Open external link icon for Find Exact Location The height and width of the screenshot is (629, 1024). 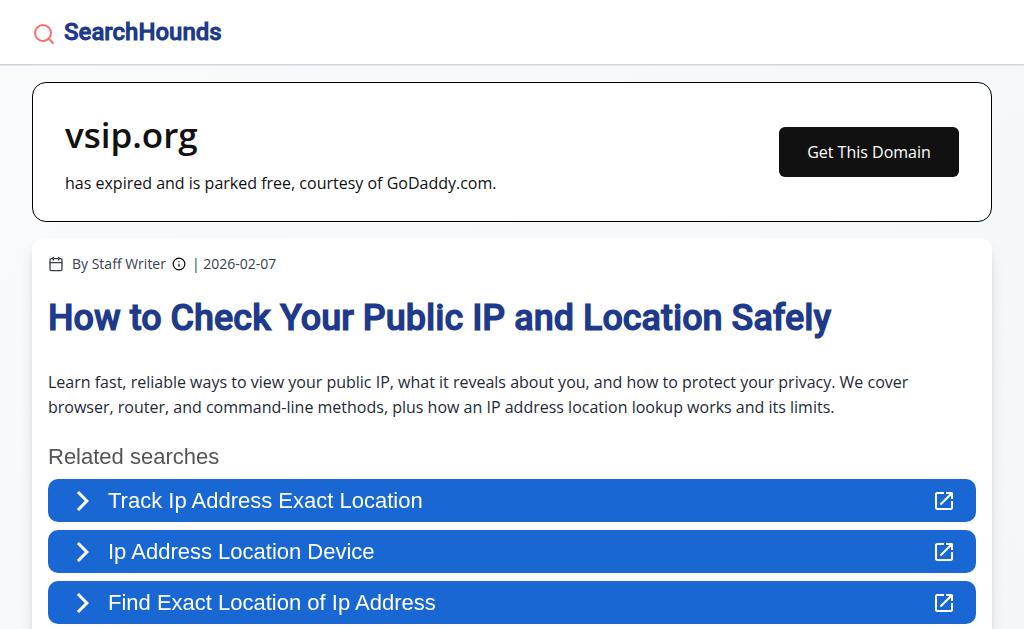click(x=943, y=602)
